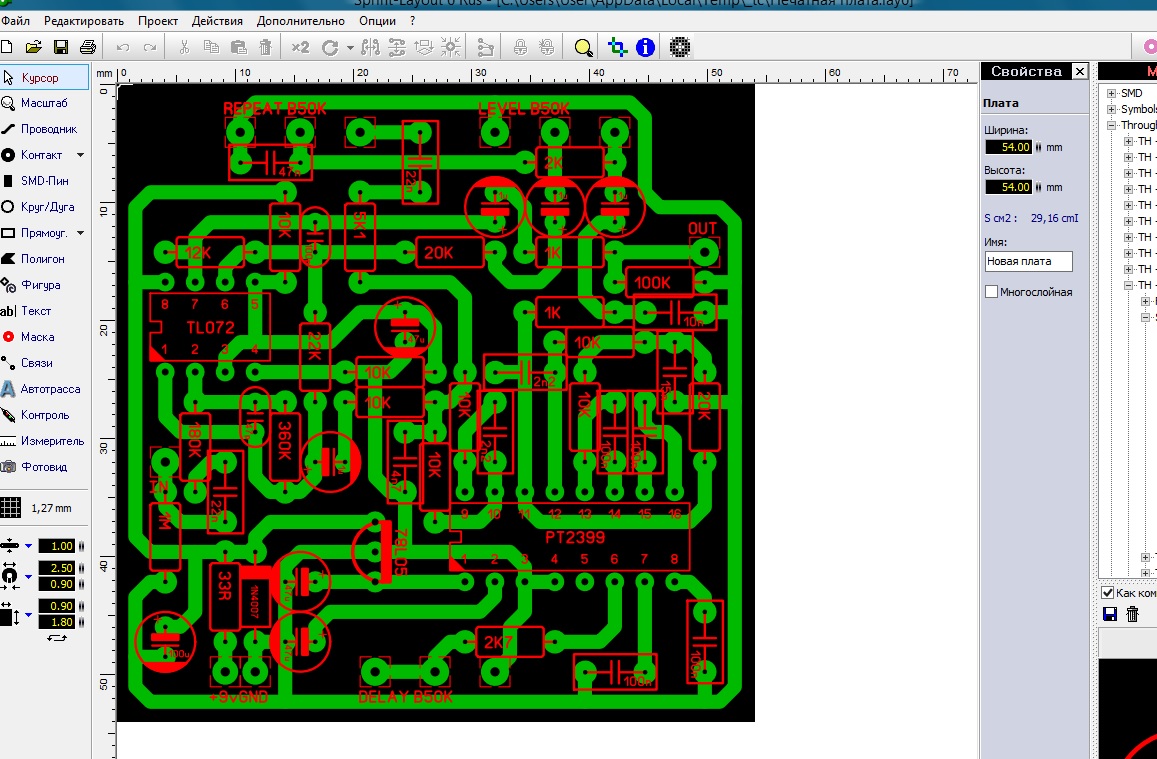
Task: Open the Прямоуг. tool dropdown arrow
Action: pos(80,233)
